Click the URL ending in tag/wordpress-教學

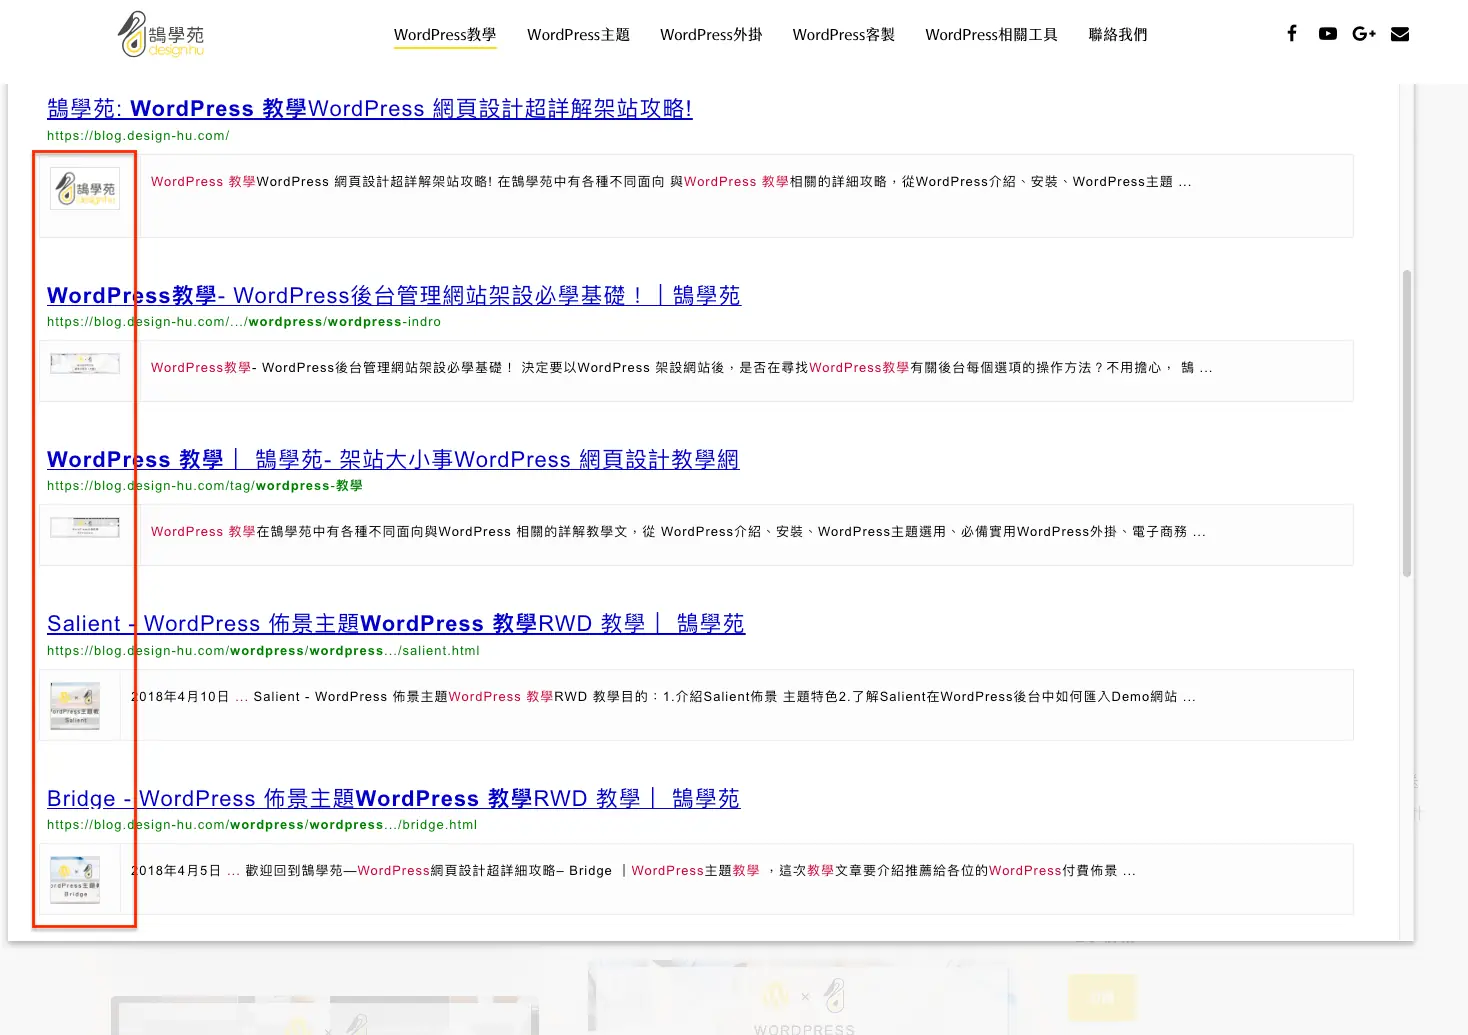point(205,486)
